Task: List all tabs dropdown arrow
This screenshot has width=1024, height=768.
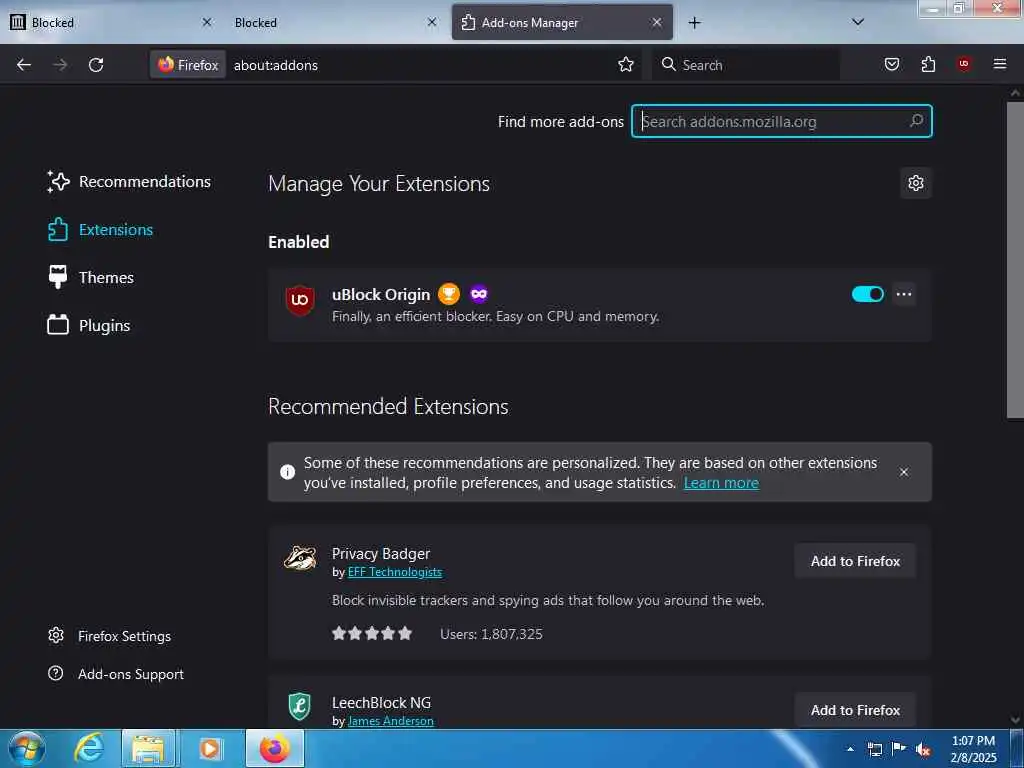Action: click(858, 22)
